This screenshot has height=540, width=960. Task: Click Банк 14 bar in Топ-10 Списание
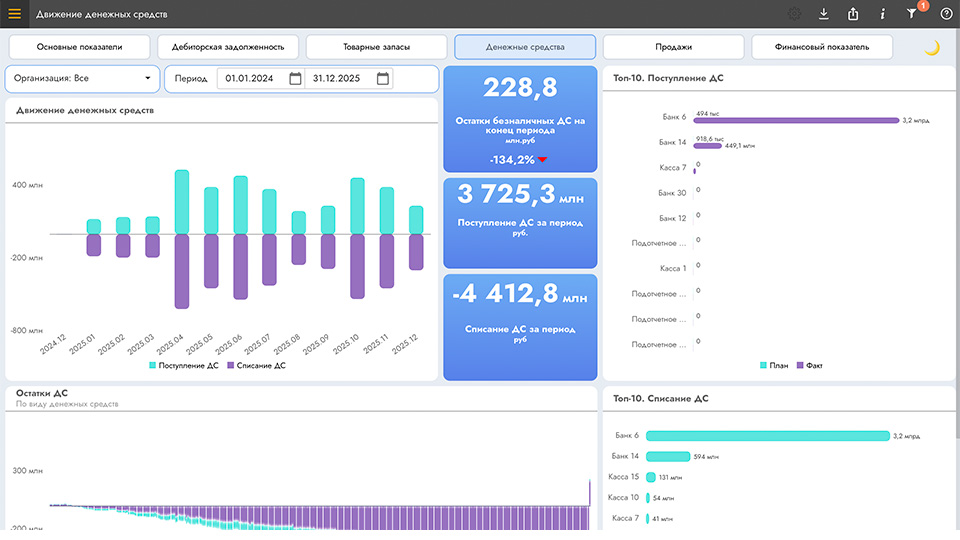(x=668, y=457)
